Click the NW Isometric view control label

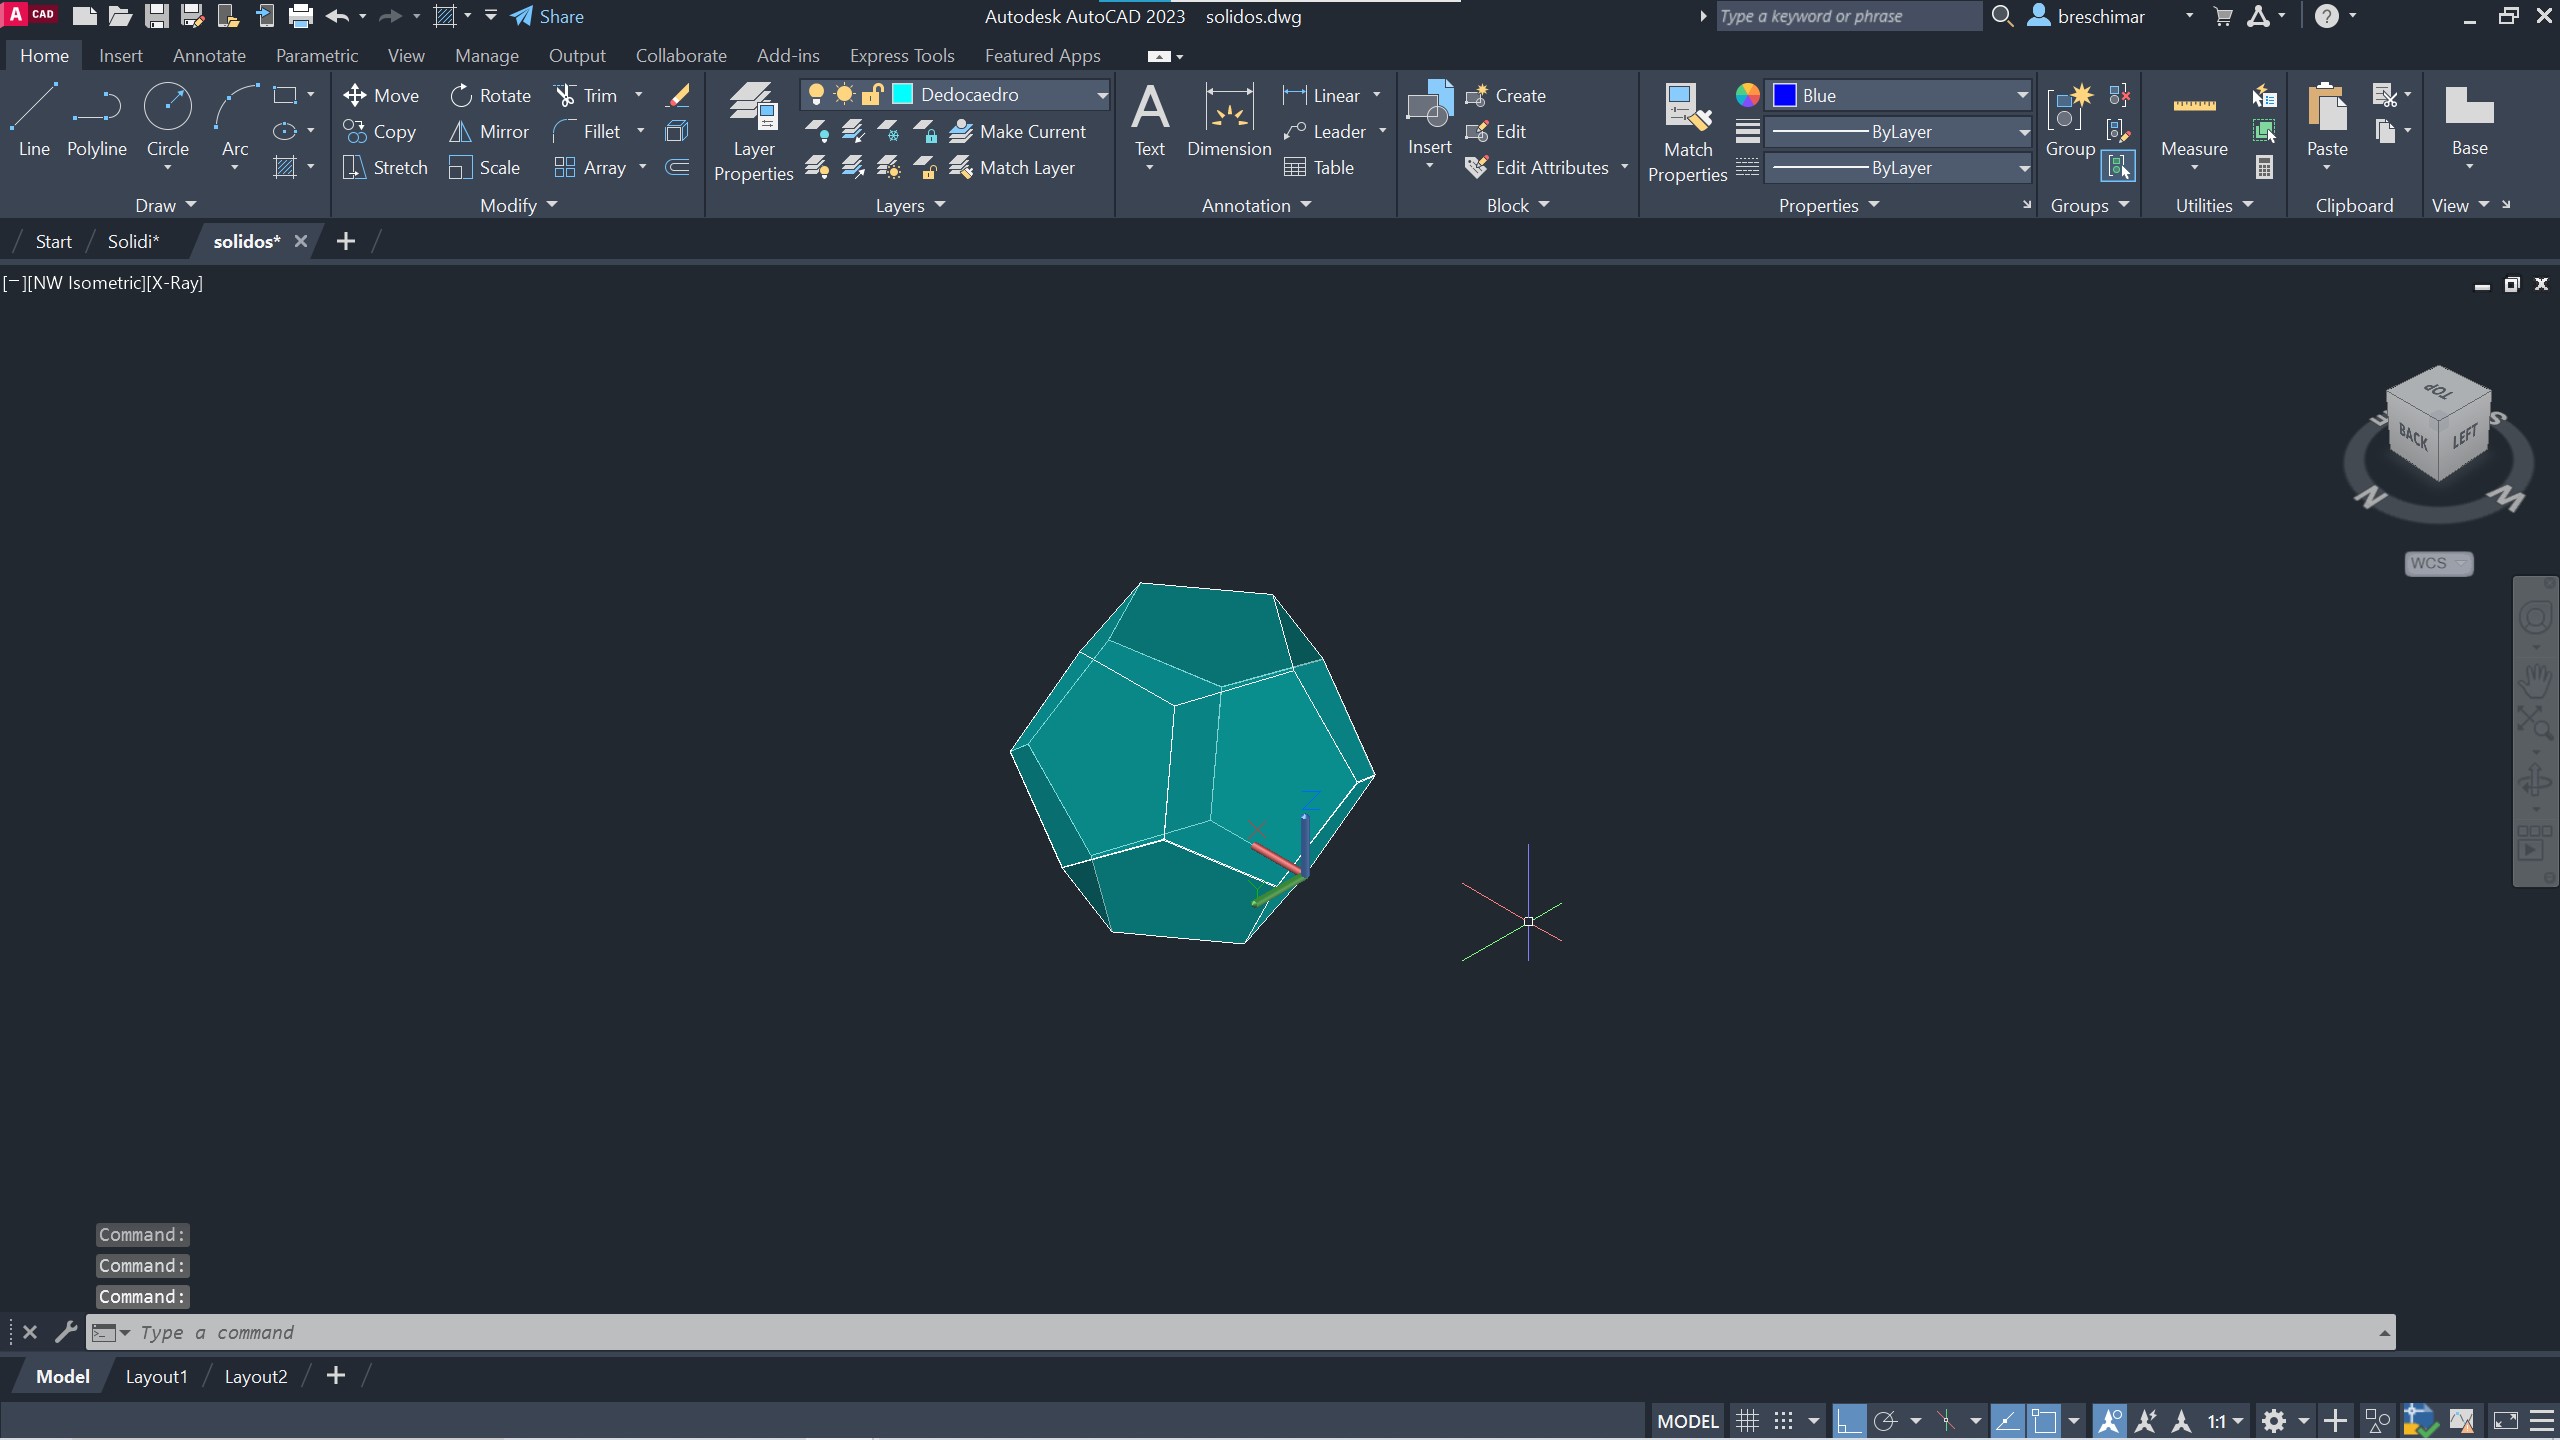pos(86,283)
